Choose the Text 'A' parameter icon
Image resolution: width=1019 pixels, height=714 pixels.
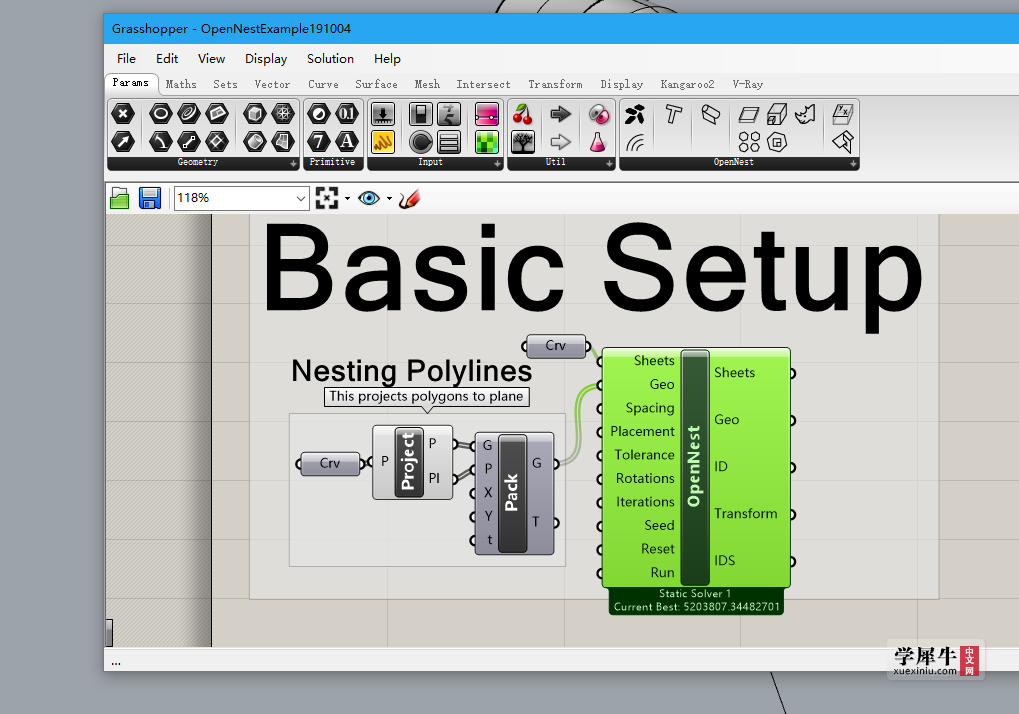(x=347, y=142)
